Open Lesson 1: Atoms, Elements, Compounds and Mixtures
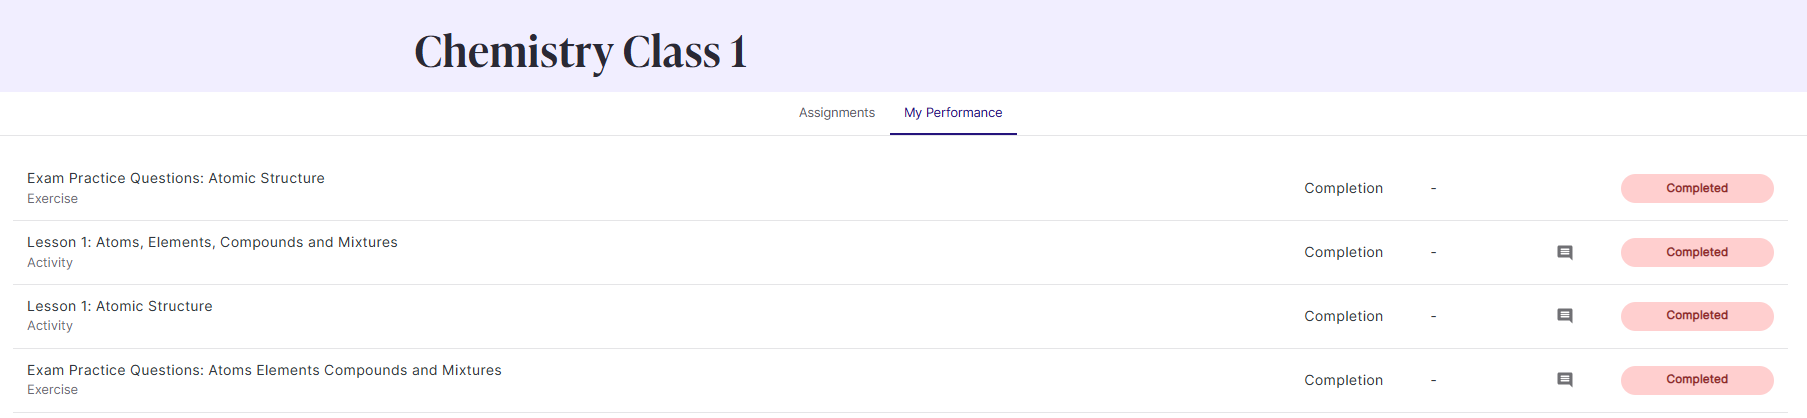Image resolution: width=1807 pixels, height=418 pixels. [x=212, y=242]
